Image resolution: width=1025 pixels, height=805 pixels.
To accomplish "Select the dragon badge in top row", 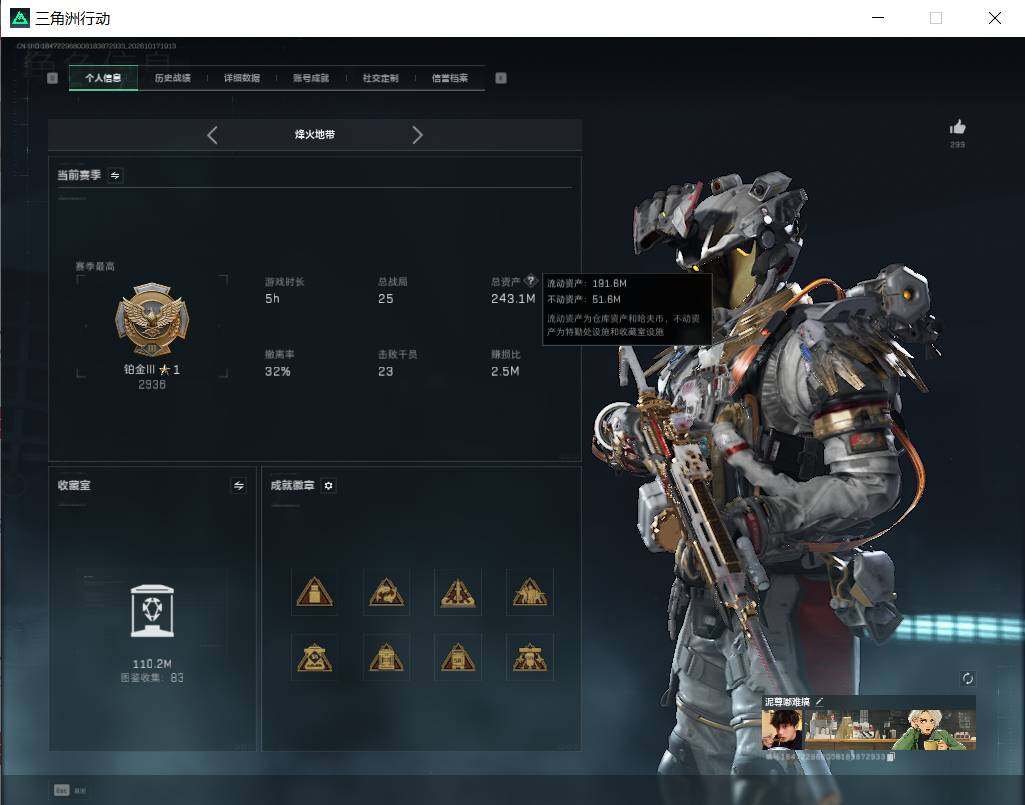I will (x=386, y=592).
